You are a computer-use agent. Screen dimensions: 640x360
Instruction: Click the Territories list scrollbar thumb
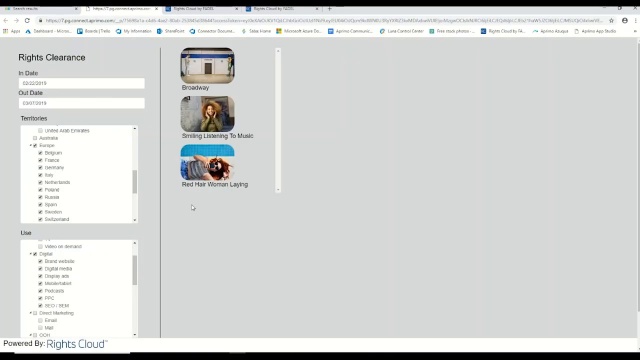[x=135, y=182]
